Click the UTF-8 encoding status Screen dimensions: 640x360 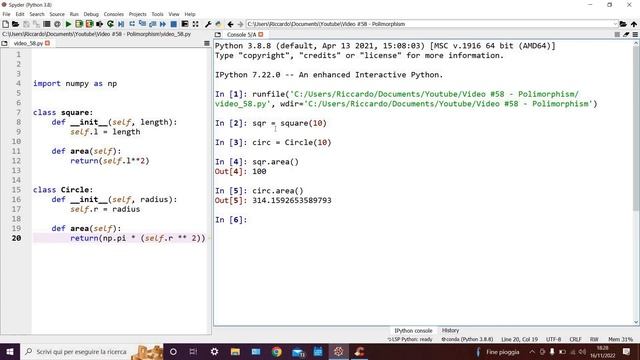tap(553, 340)
